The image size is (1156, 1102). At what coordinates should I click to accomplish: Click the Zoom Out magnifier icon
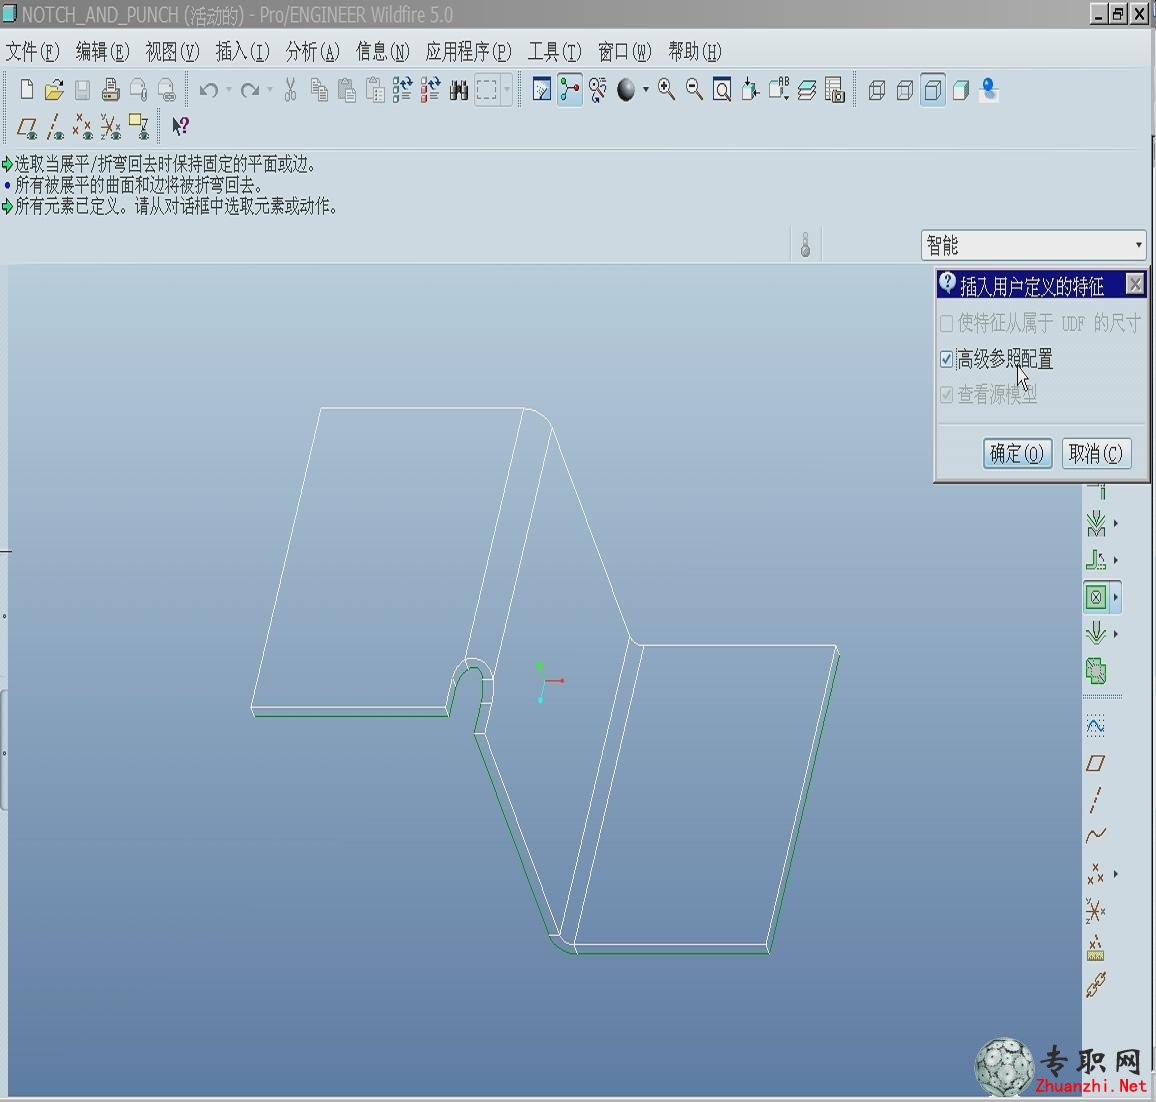[694, 90]
